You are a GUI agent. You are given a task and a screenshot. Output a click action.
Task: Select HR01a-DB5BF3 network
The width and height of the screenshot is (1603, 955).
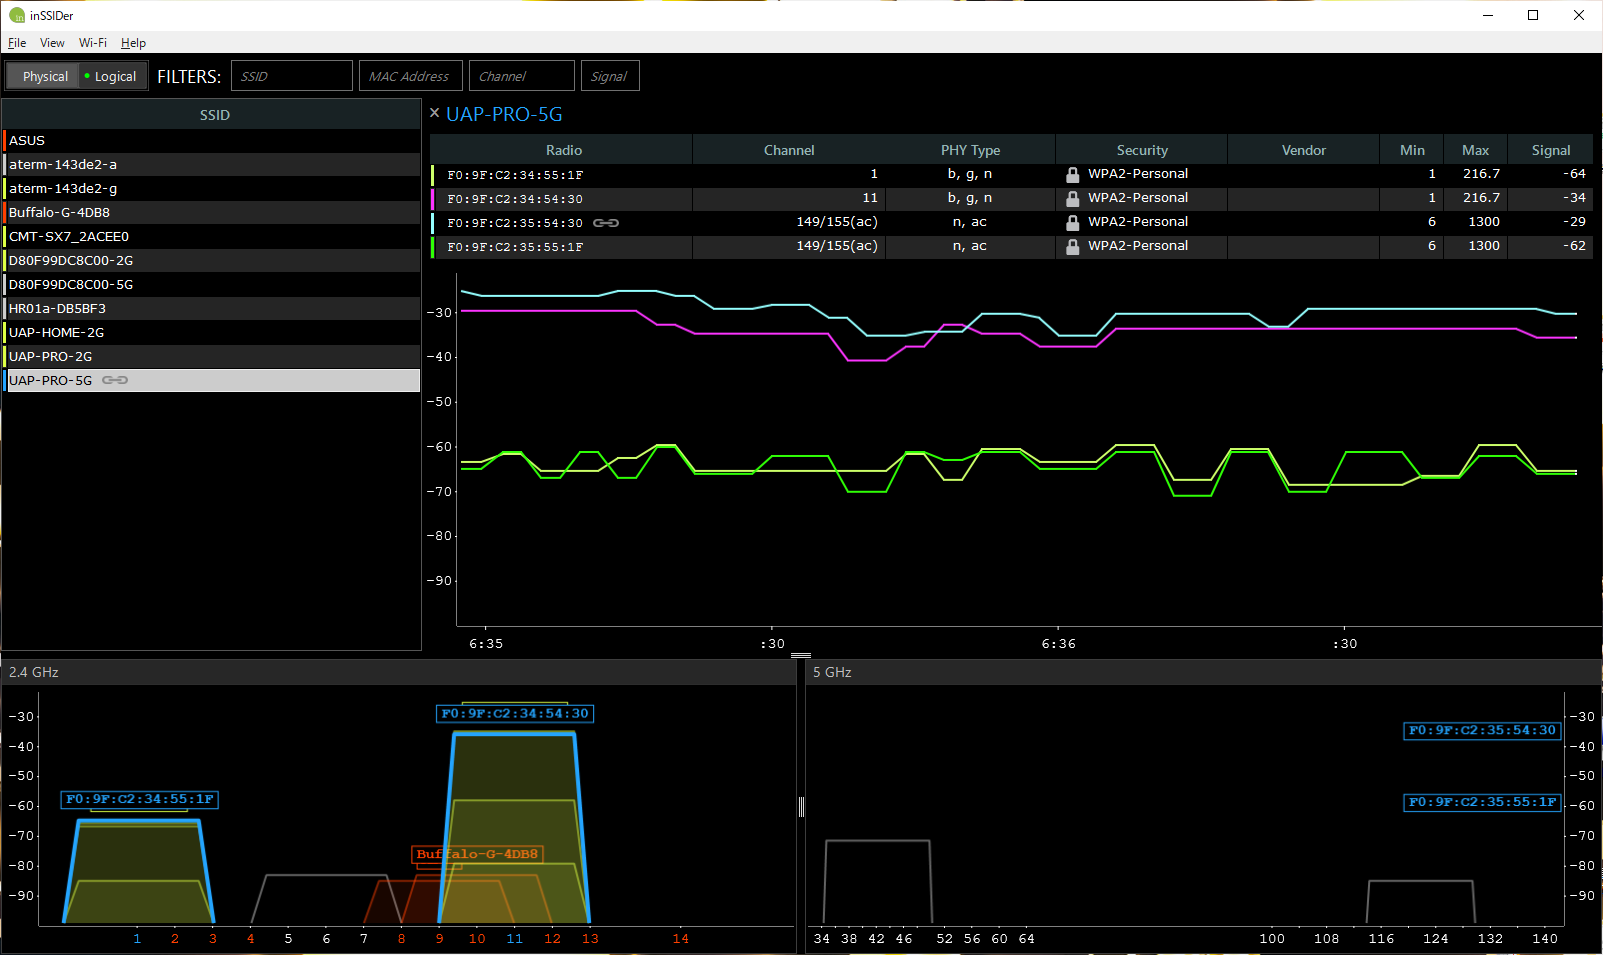pos(211,309)
